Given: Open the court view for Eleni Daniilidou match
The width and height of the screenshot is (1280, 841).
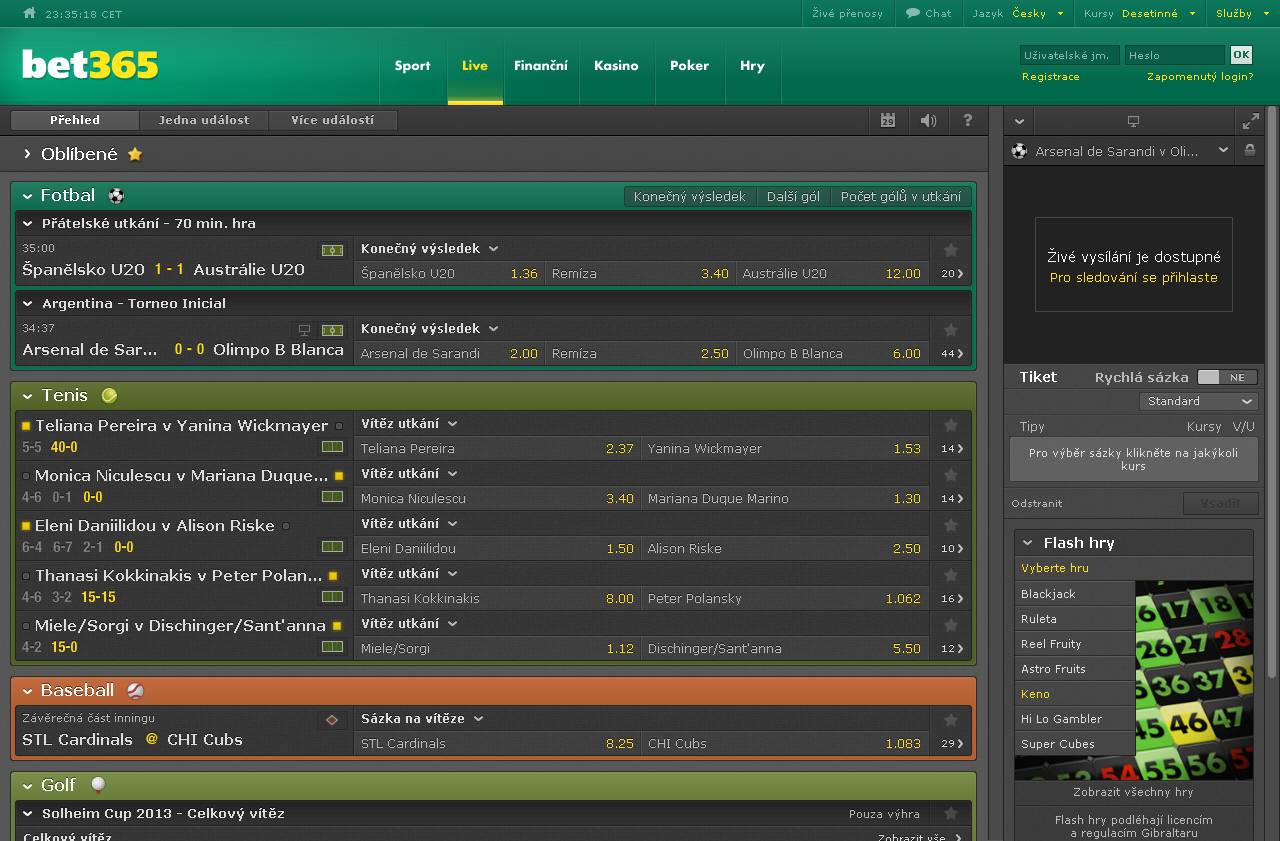Looking at the screenshot, I should pos(332,547).
